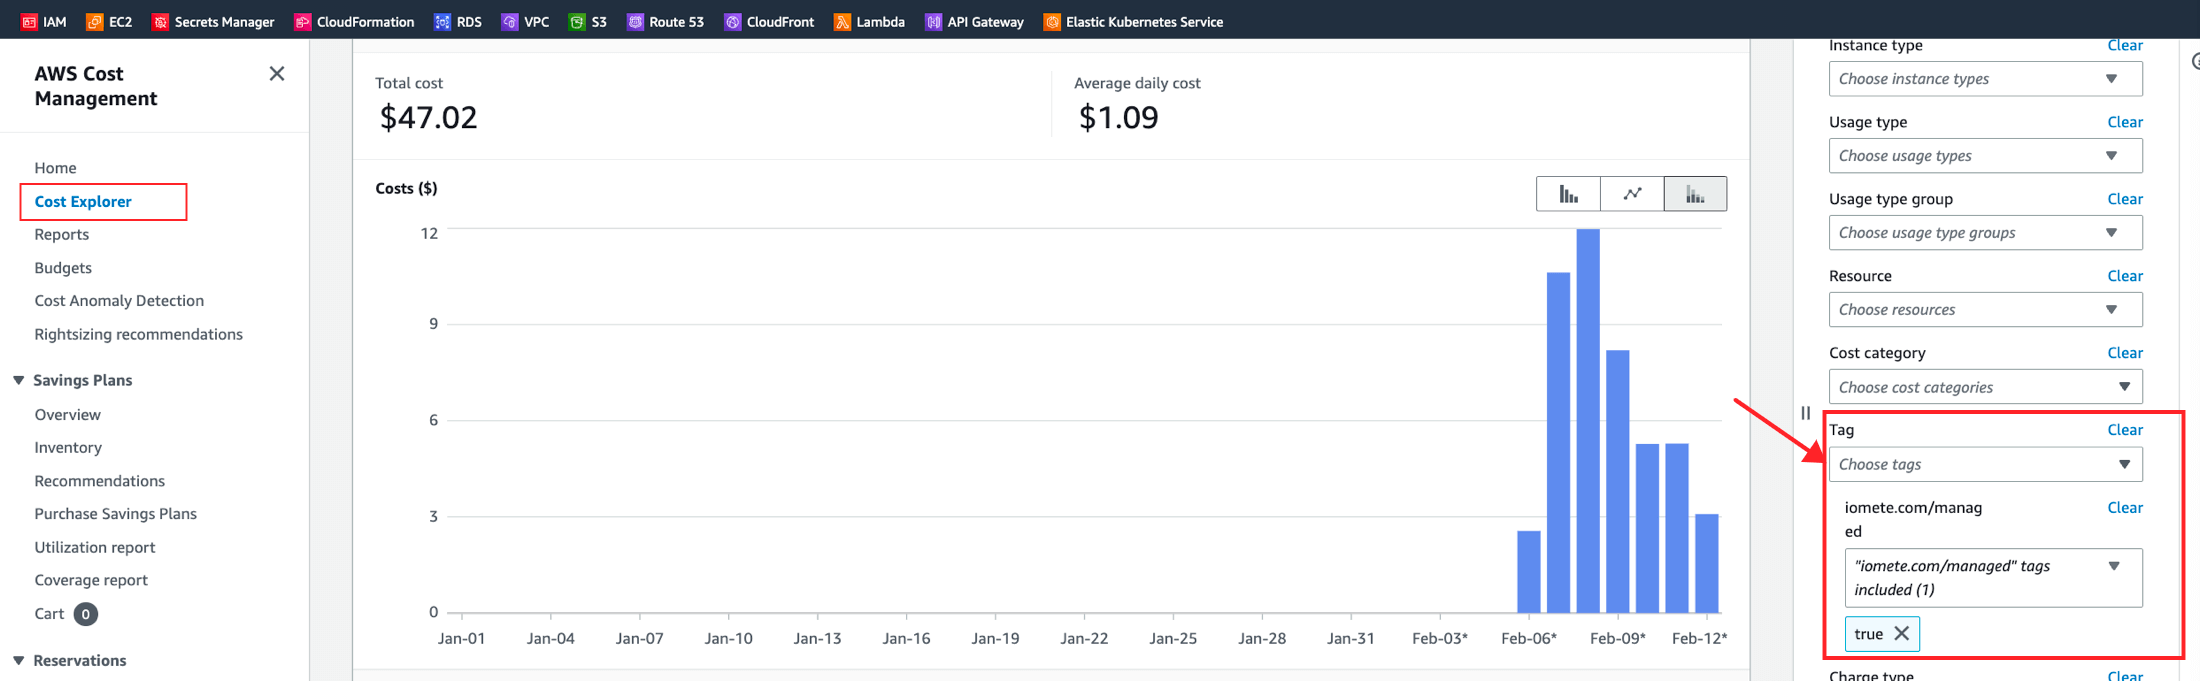Open the VPC service shortcut
The height and width of the screenshot is (681, 2200).
pos(526,21)
